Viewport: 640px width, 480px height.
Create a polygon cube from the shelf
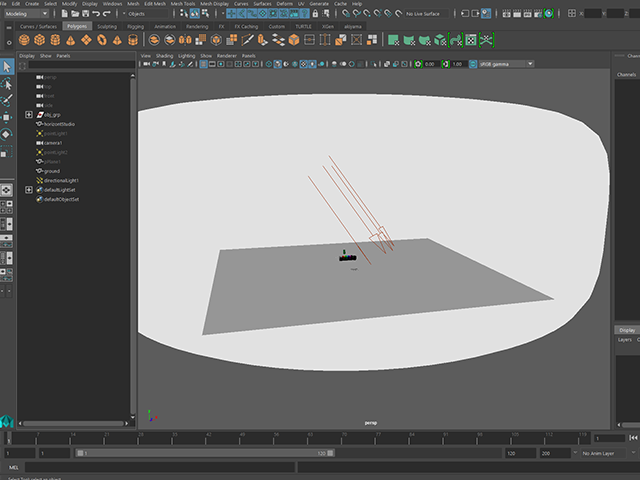pos(40,40)
